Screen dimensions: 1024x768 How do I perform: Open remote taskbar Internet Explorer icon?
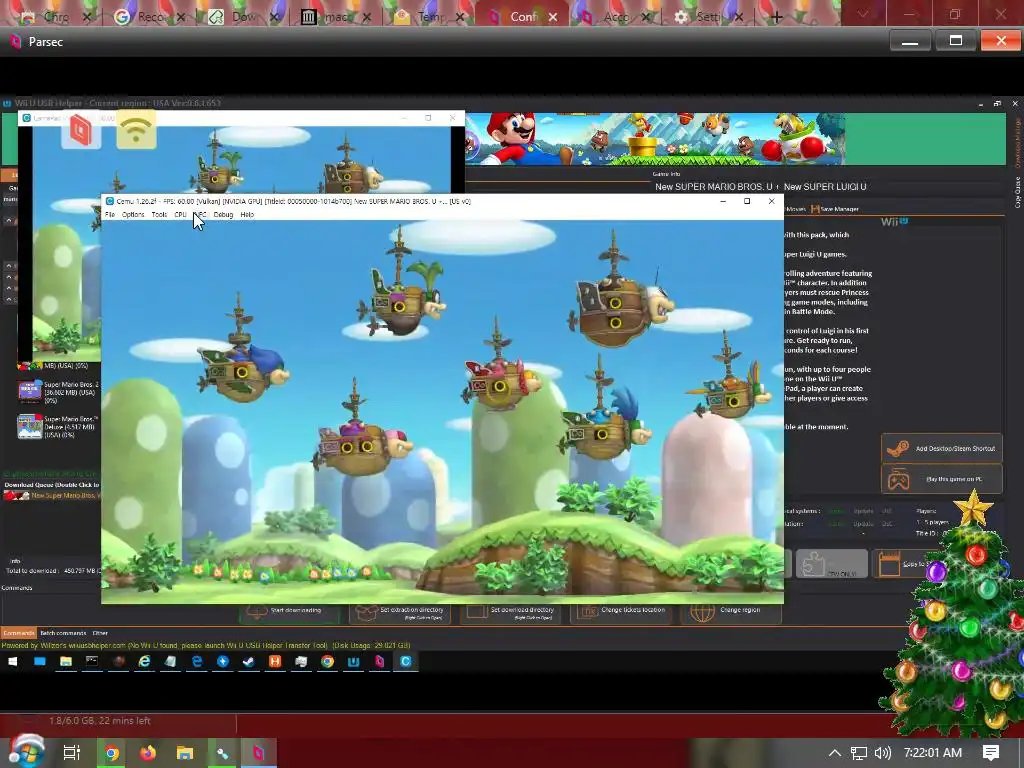[144, 662]
